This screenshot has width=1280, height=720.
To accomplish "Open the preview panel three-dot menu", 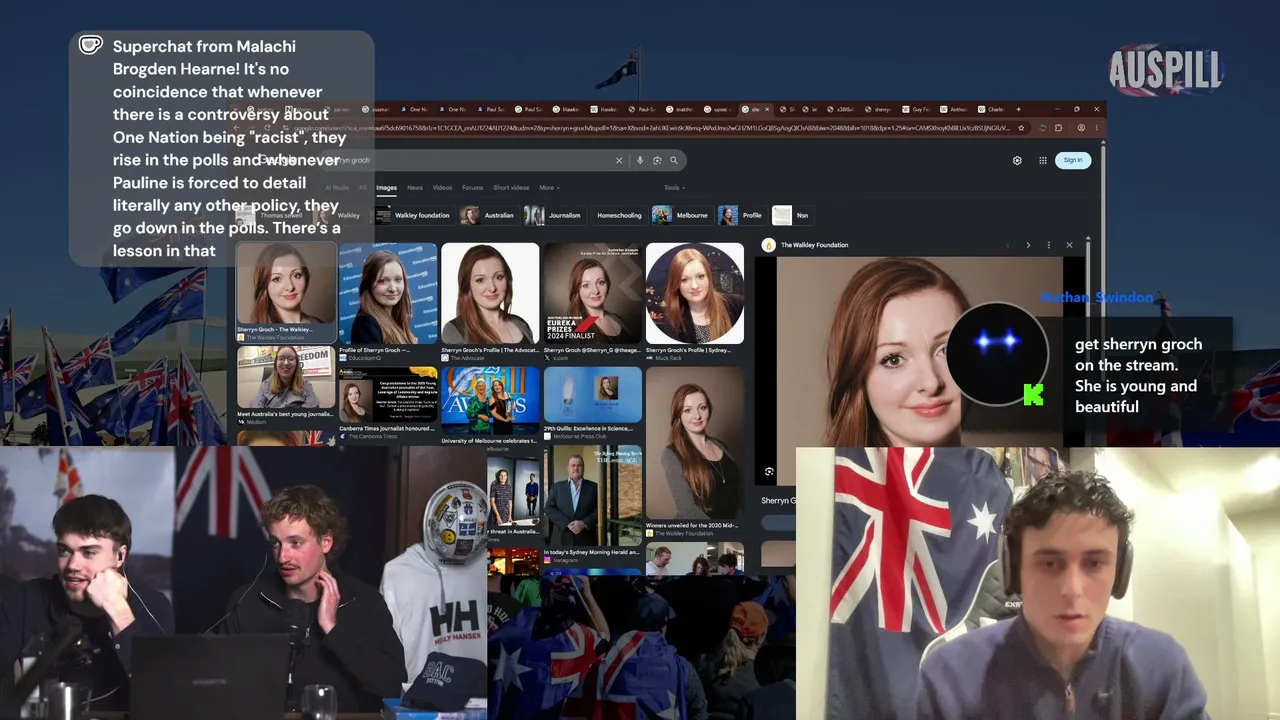I will coord(1048,245).
